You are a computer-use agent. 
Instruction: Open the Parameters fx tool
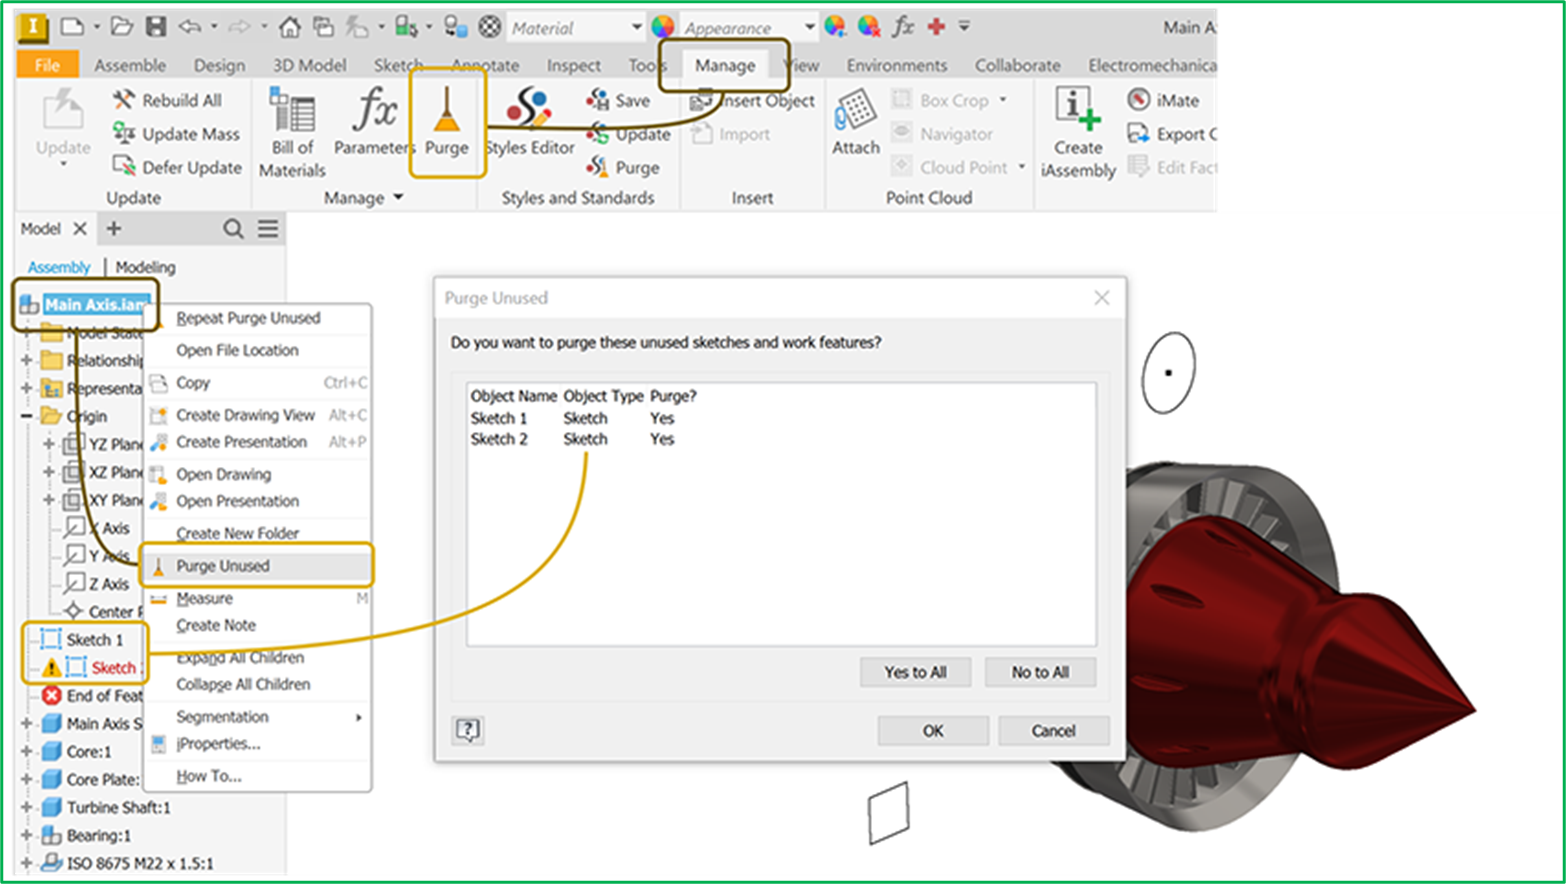coord(374,122)
